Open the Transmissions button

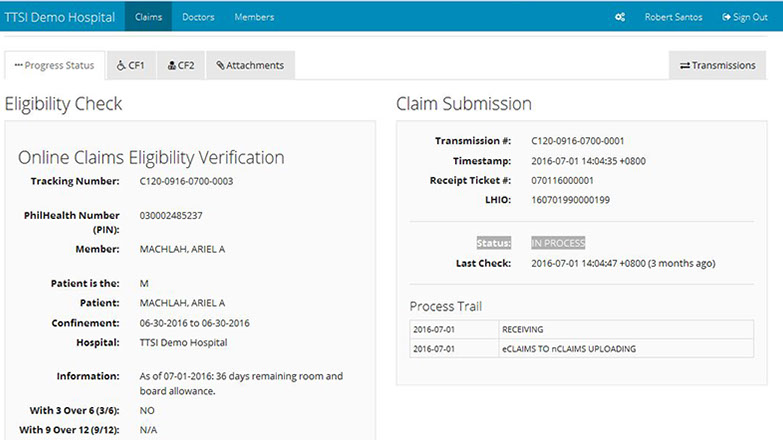(x=718, y=66)
